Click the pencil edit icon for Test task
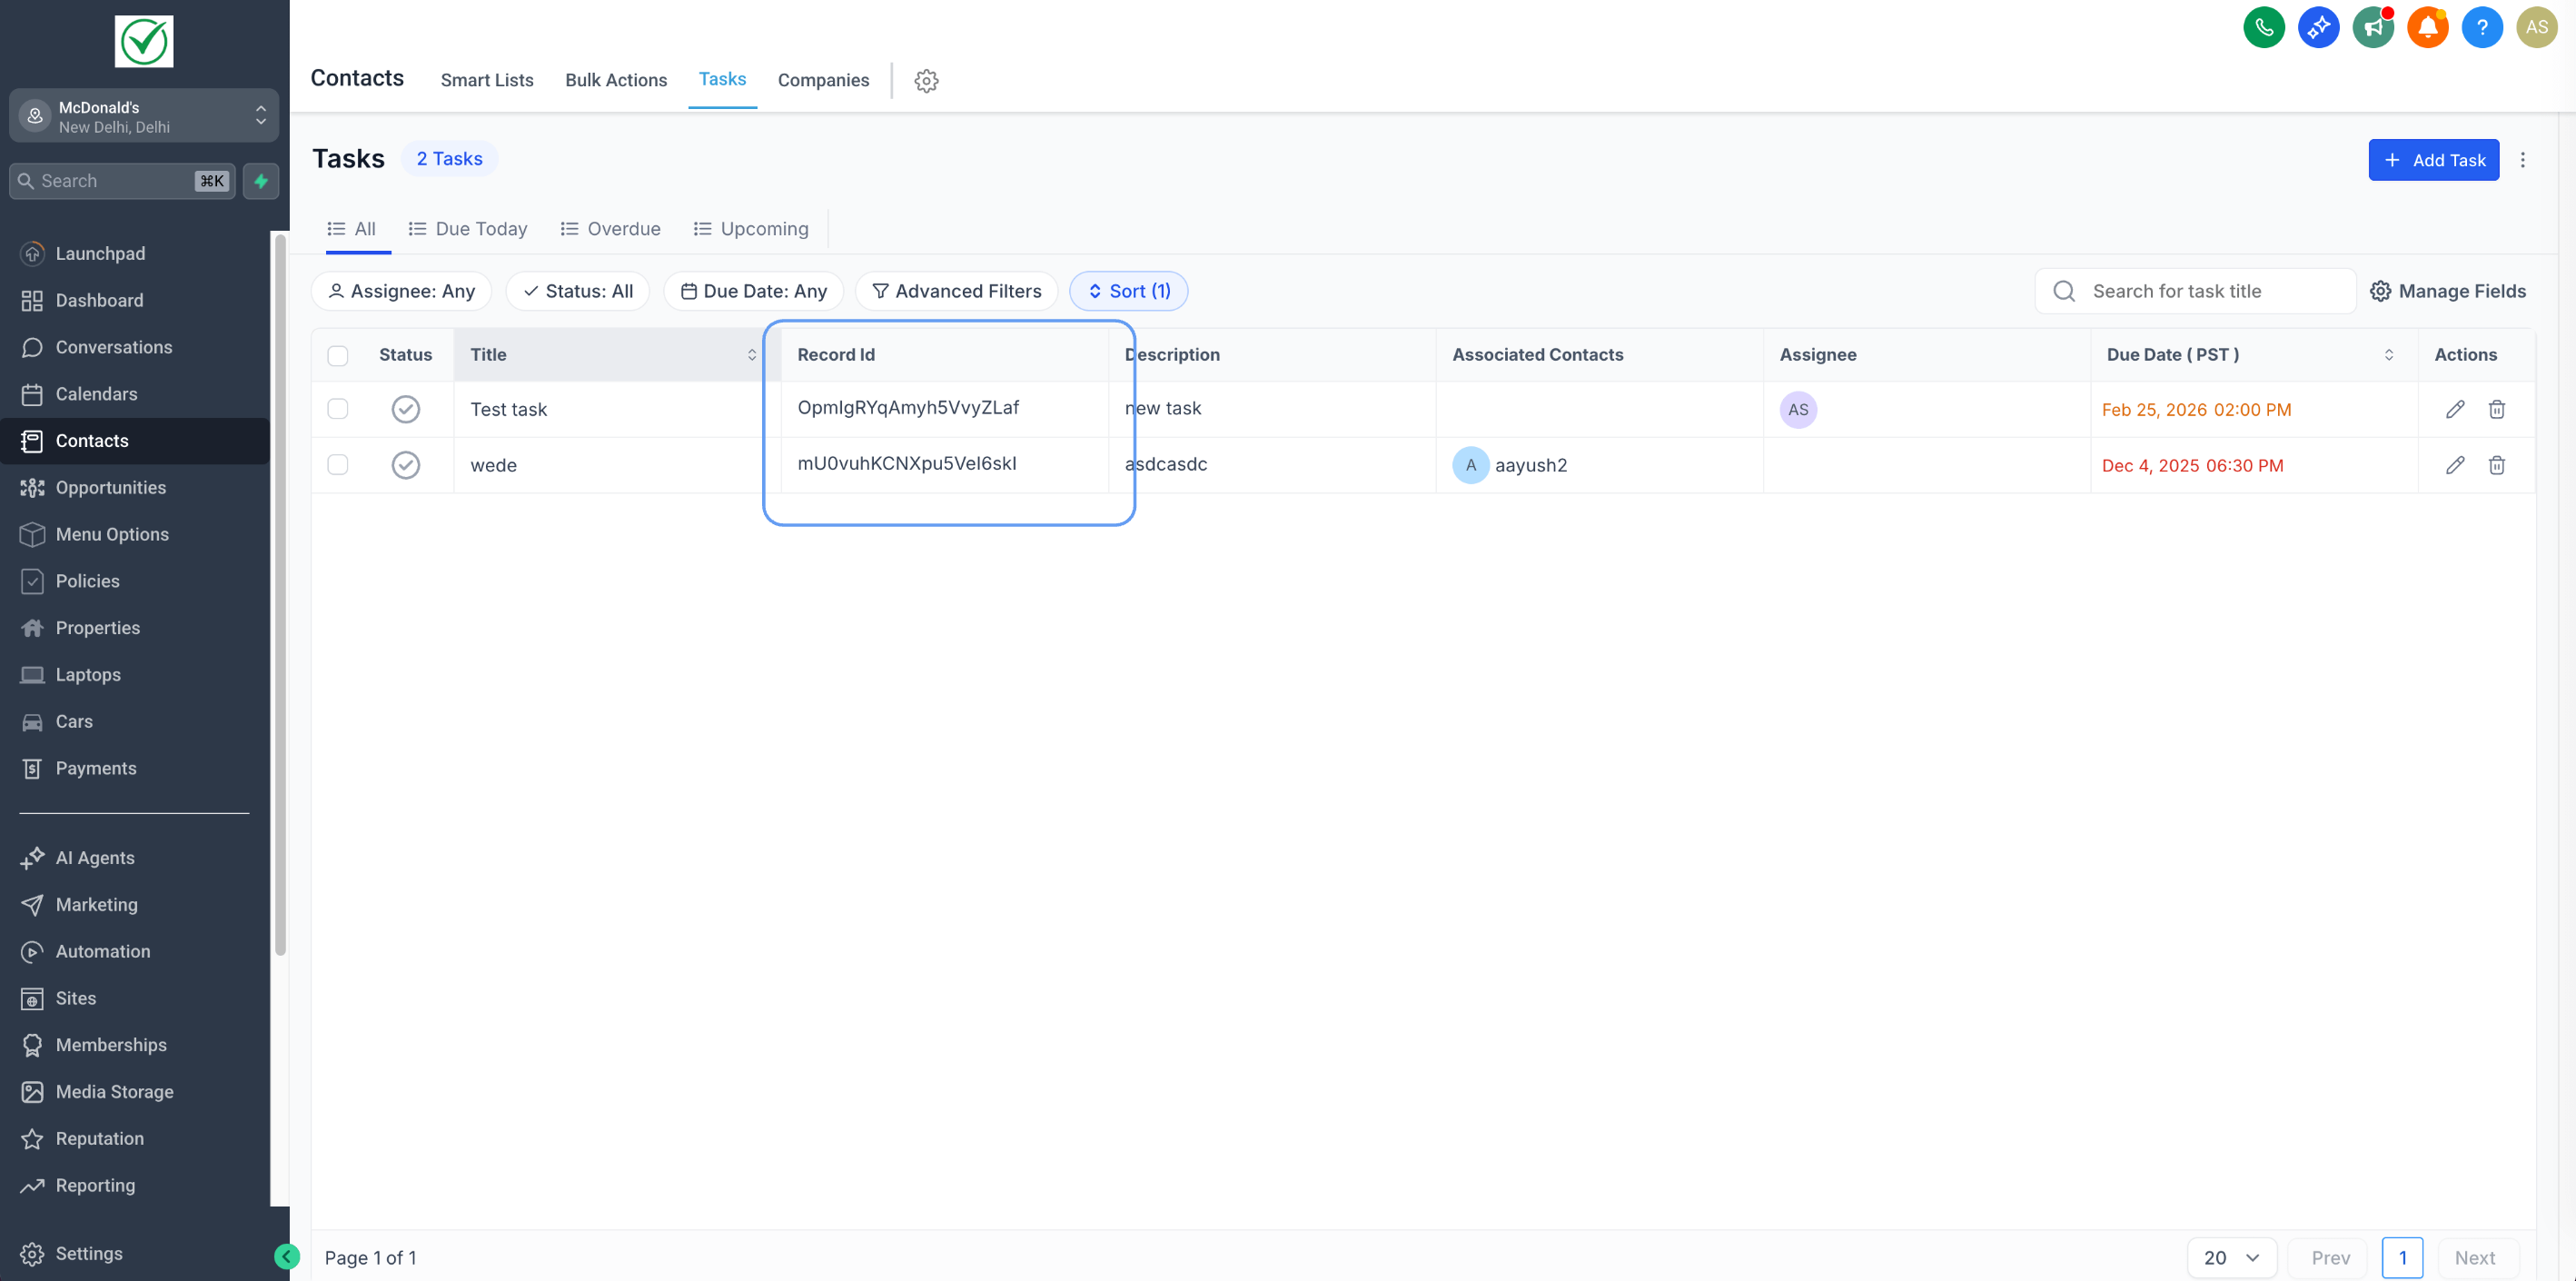2576x1281 pixels. tap(2454, 409)
